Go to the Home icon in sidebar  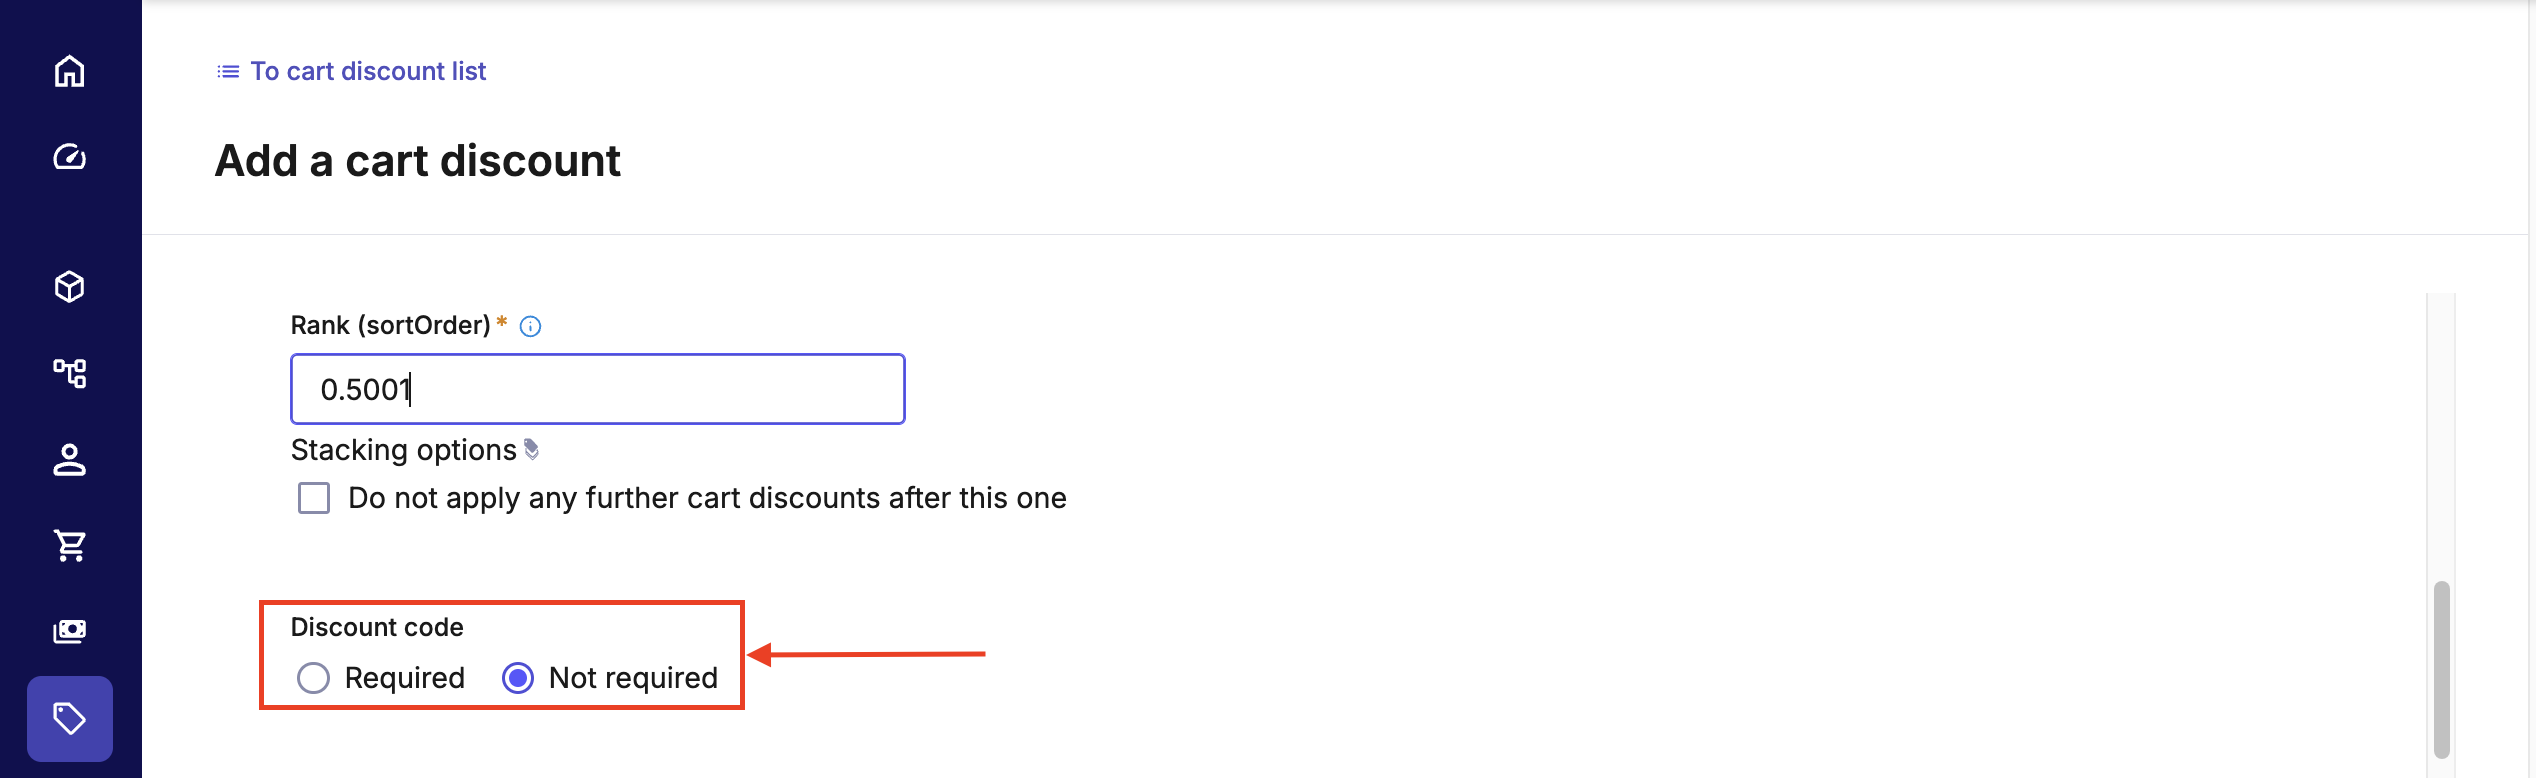(x=69, y=71)
